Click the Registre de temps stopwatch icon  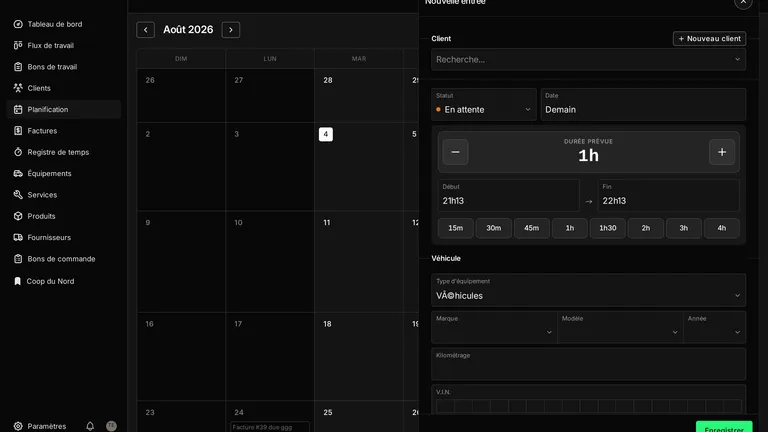tap(18, 152)
